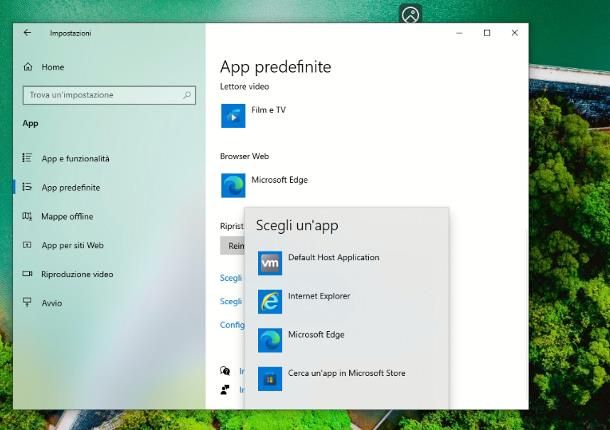
Task: Click the help chat bubble icon
Action: [225, 370]
